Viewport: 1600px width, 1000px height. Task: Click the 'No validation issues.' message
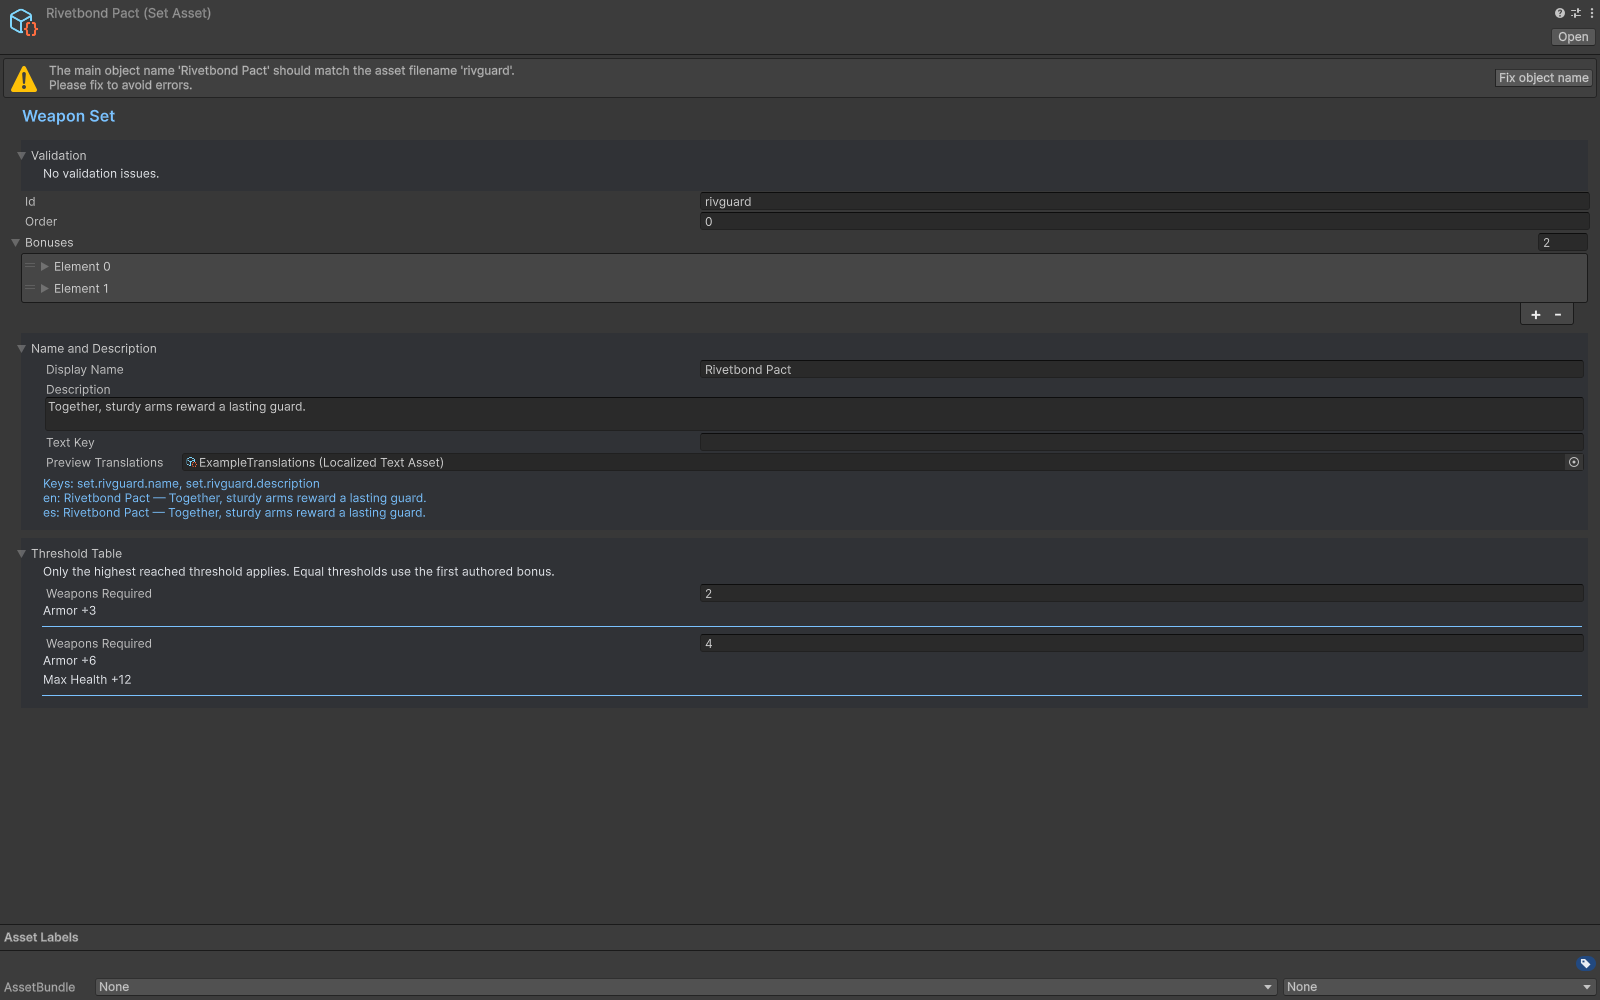[101, 173]
